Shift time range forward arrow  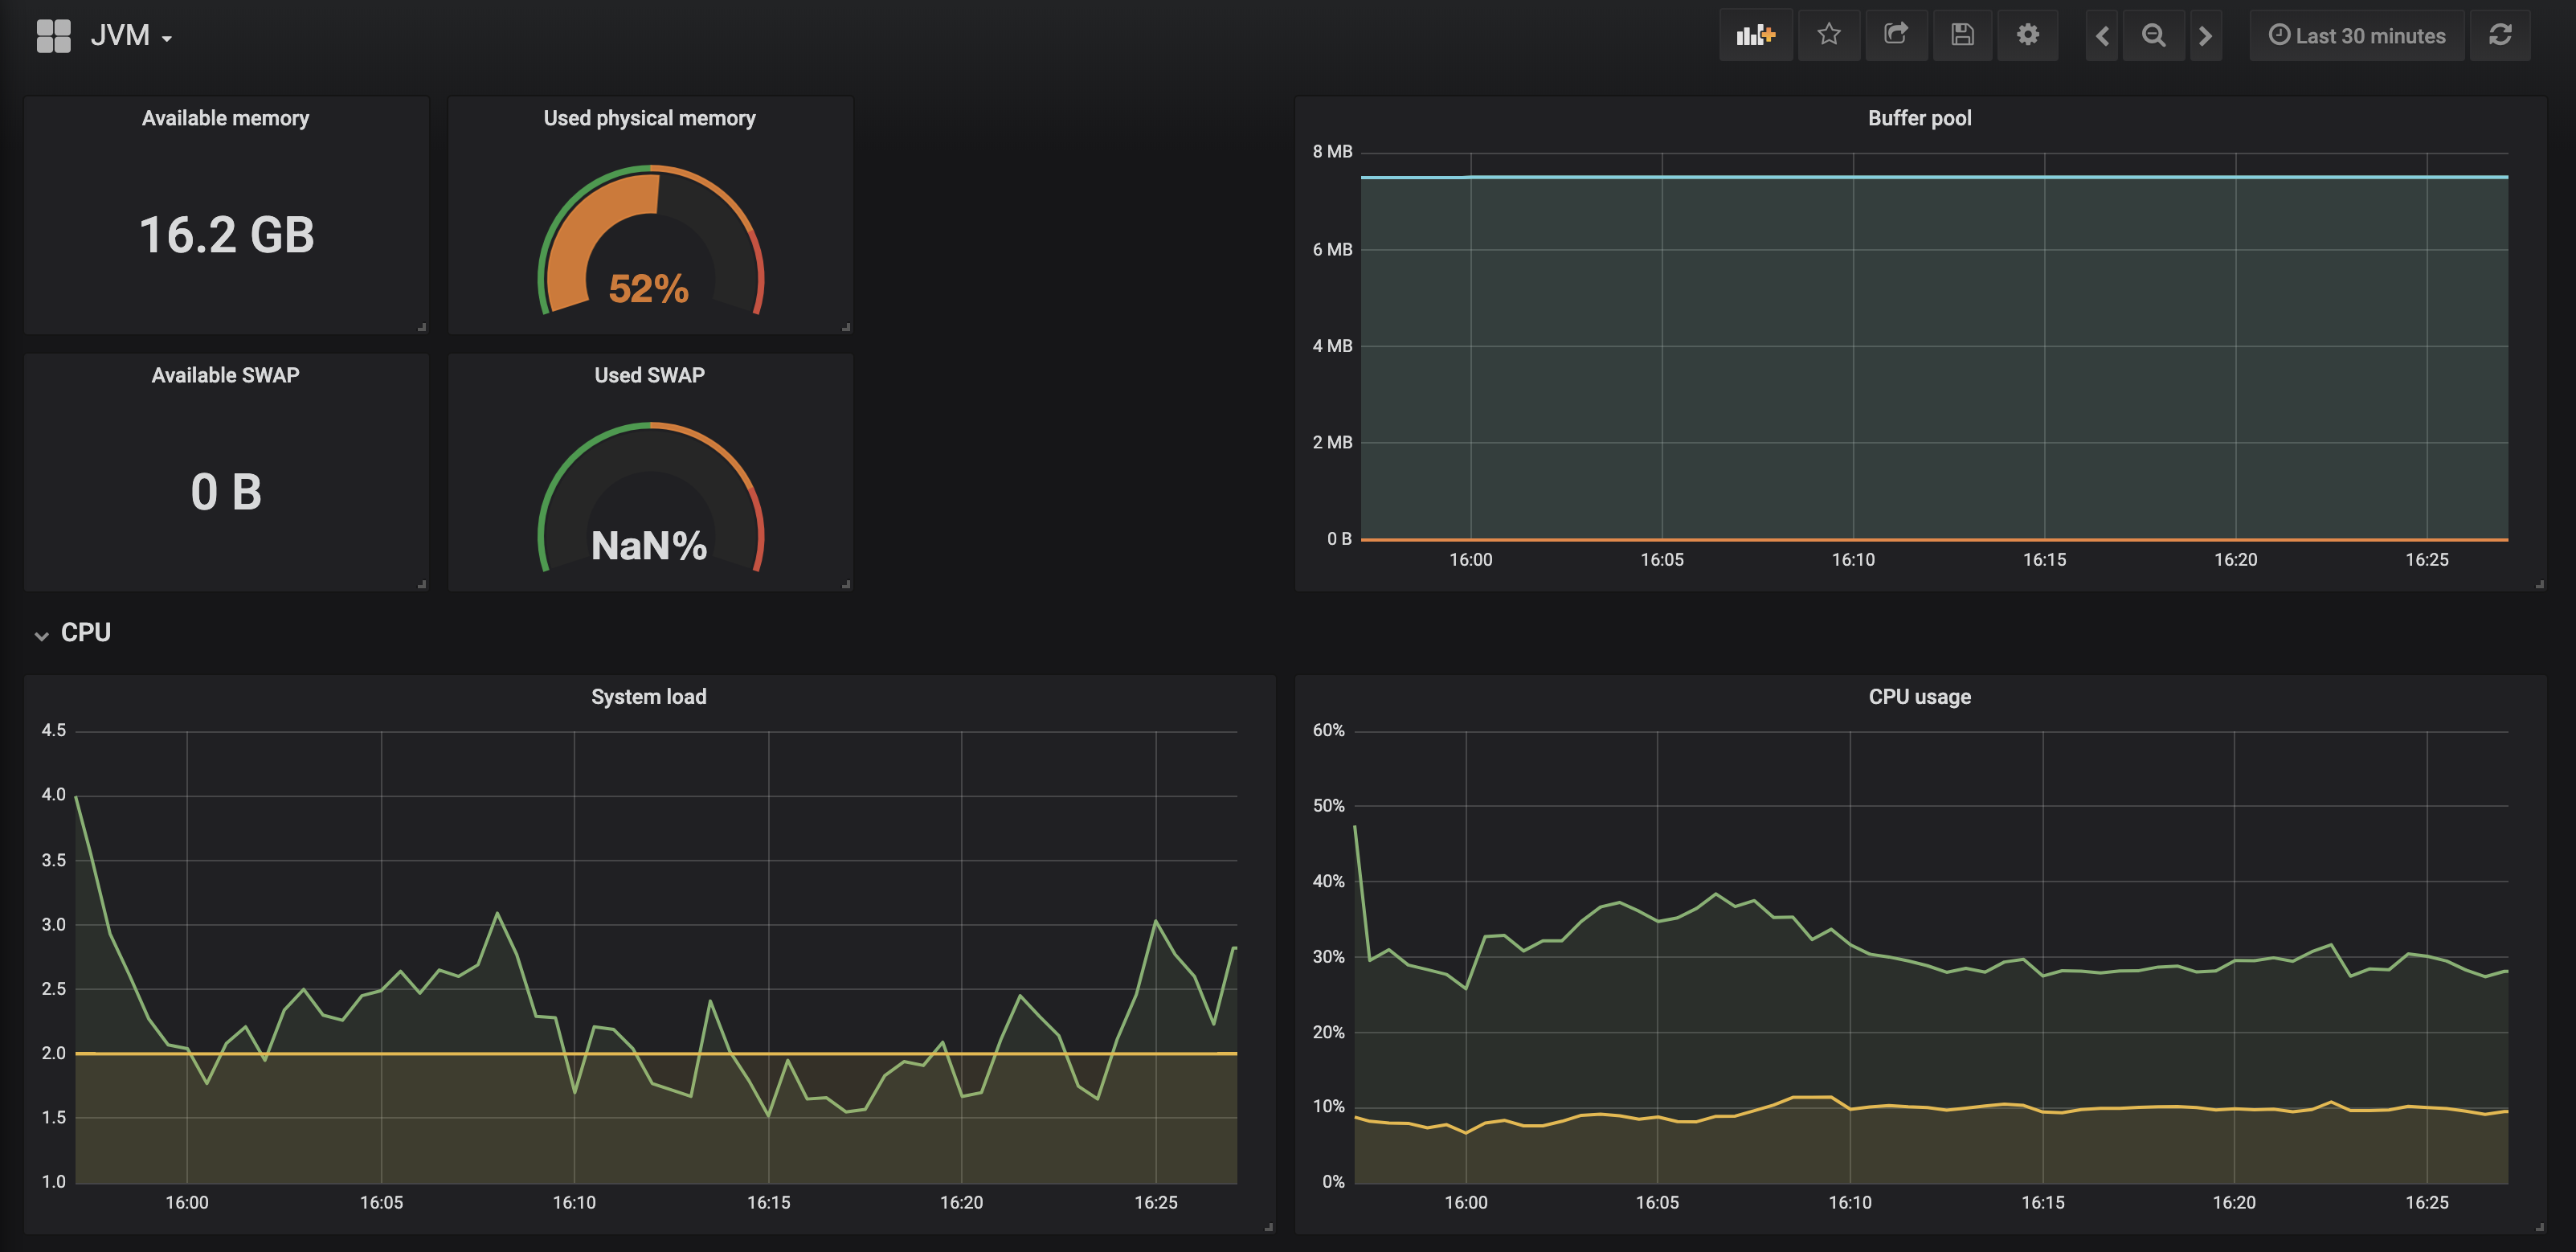(x=2205, y=36)
